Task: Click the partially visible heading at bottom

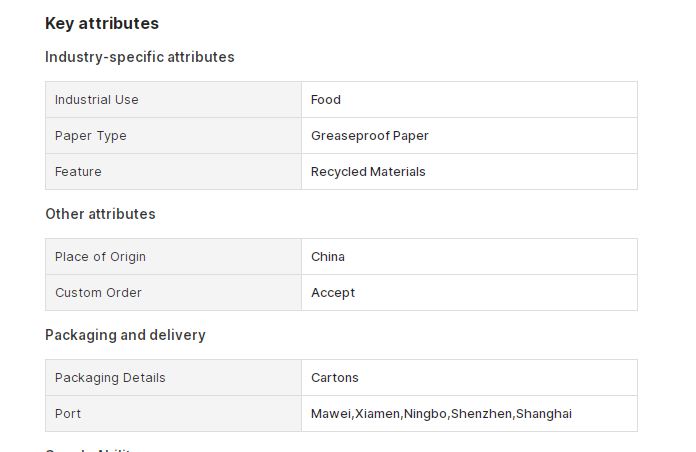Action: (89, 449)
